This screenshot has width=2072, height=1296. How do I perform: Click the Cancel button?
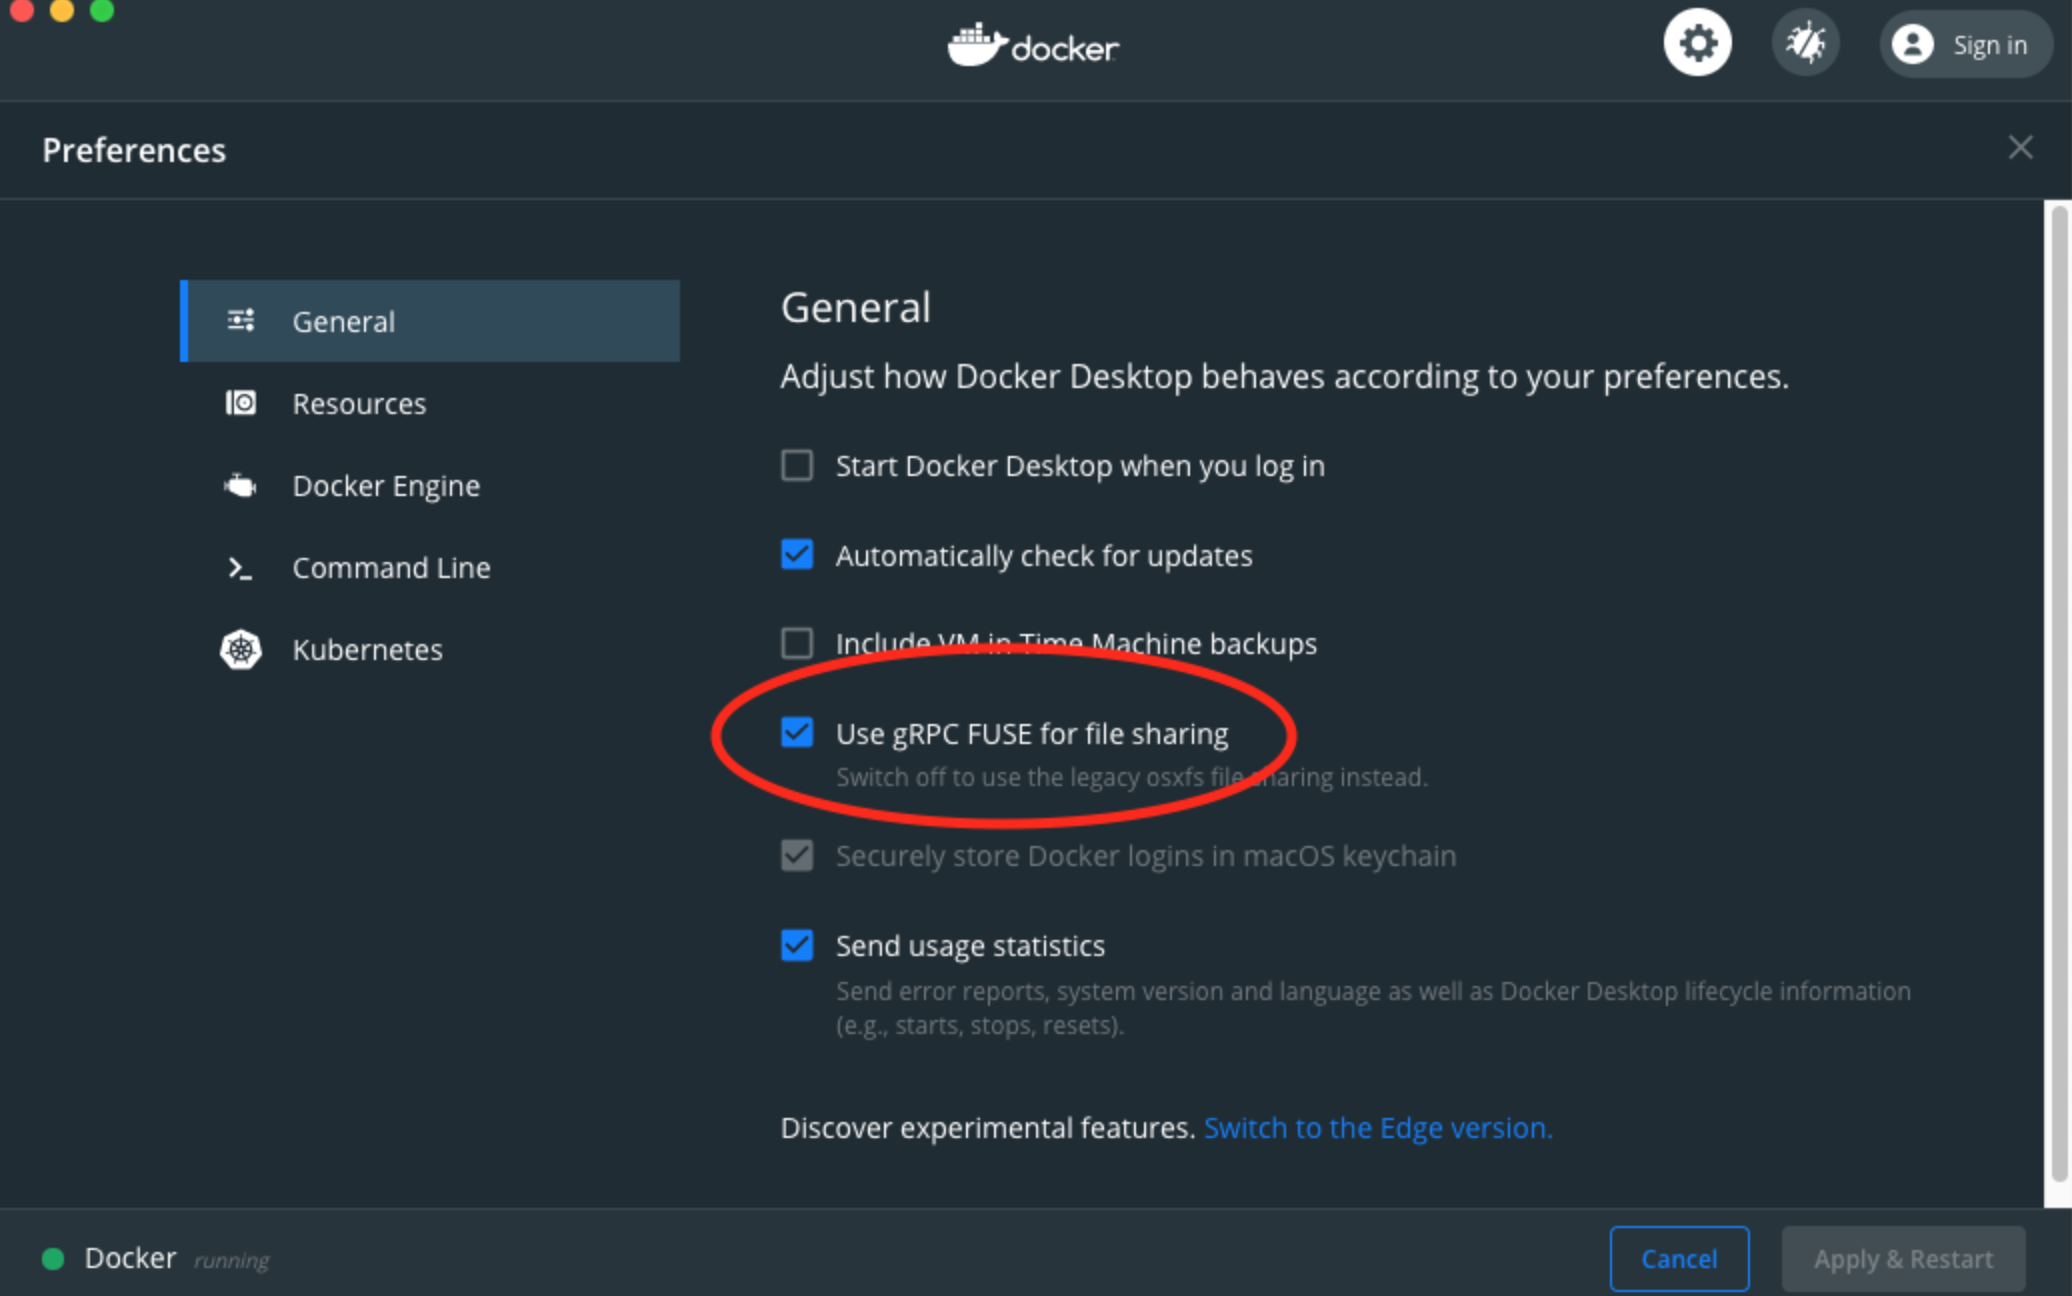tap(1679, 1258)
